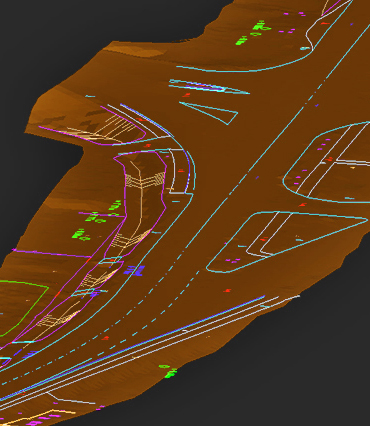Select the red marker between the two right-side islands
This screenshot has width=370, height=426.
click(x=303, y=204)
